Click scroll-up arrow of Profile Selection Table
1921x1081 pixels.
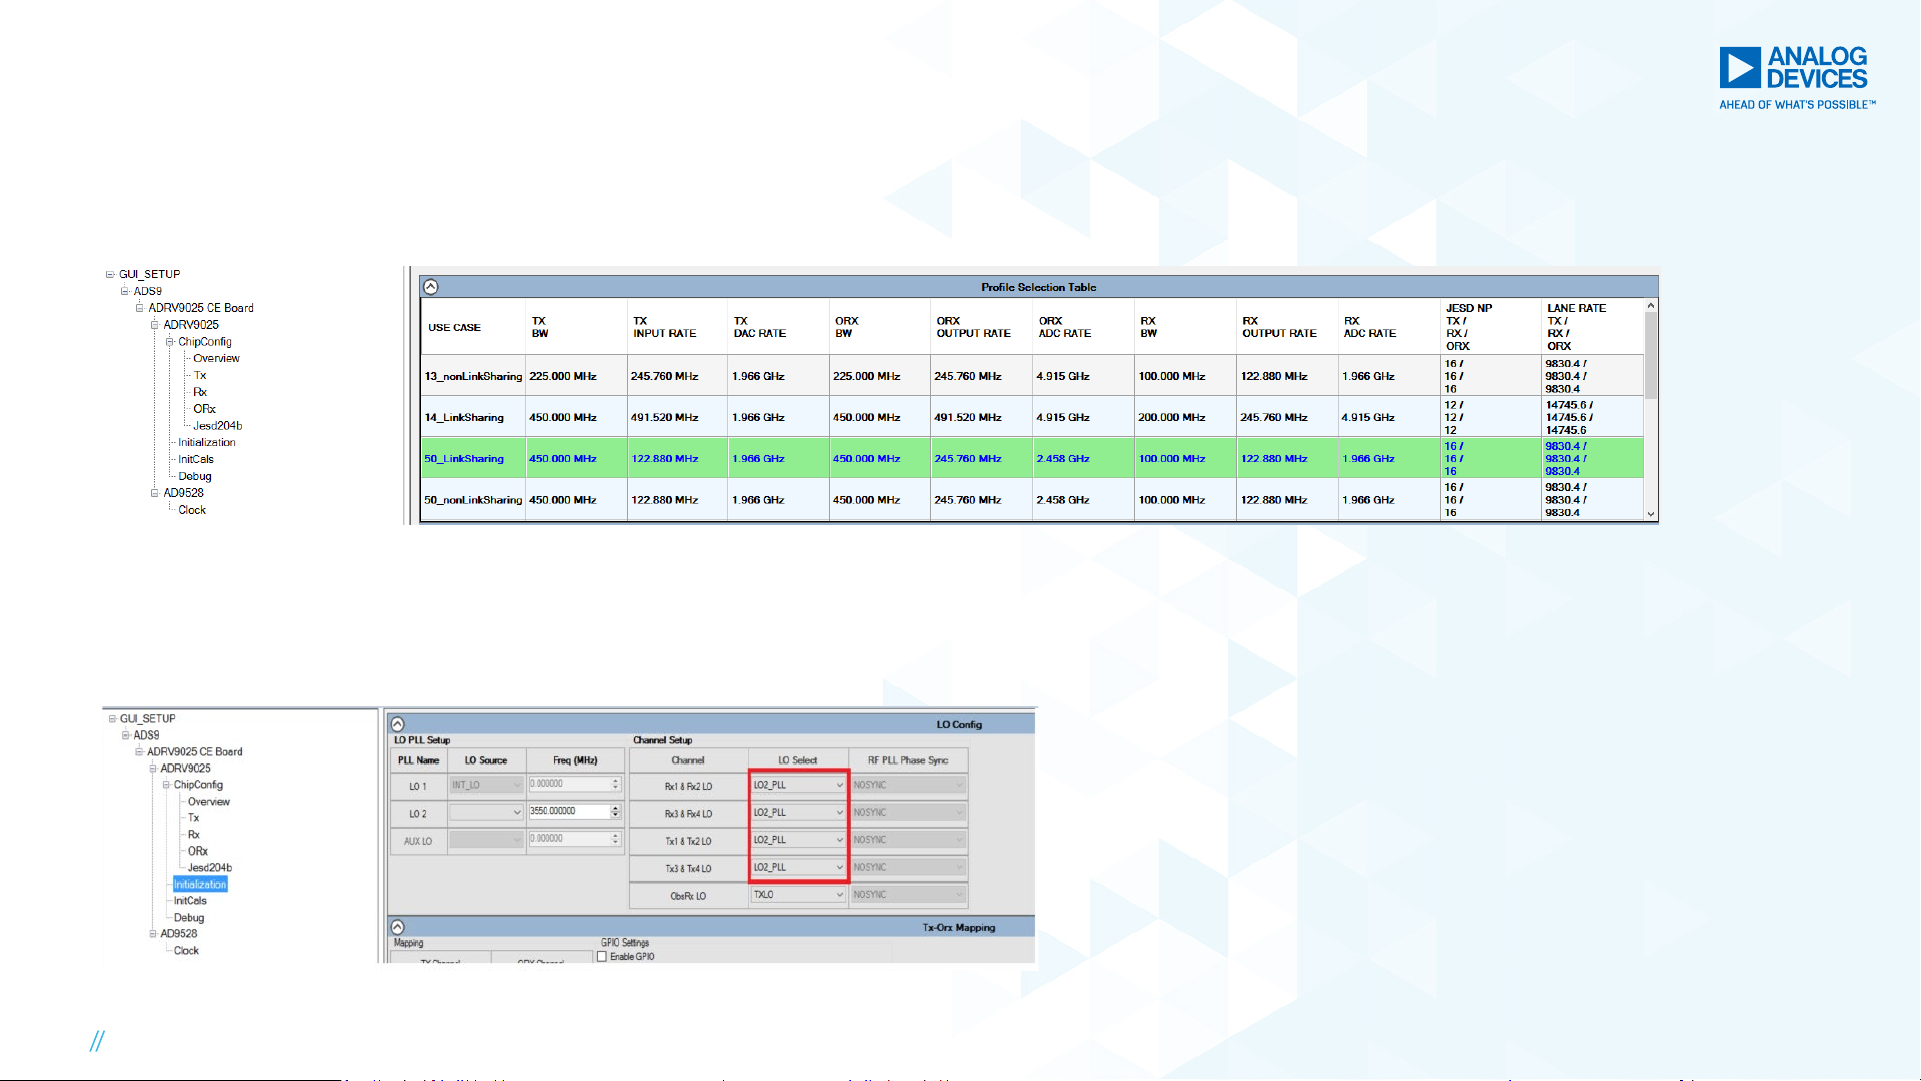coord(1651,305)
